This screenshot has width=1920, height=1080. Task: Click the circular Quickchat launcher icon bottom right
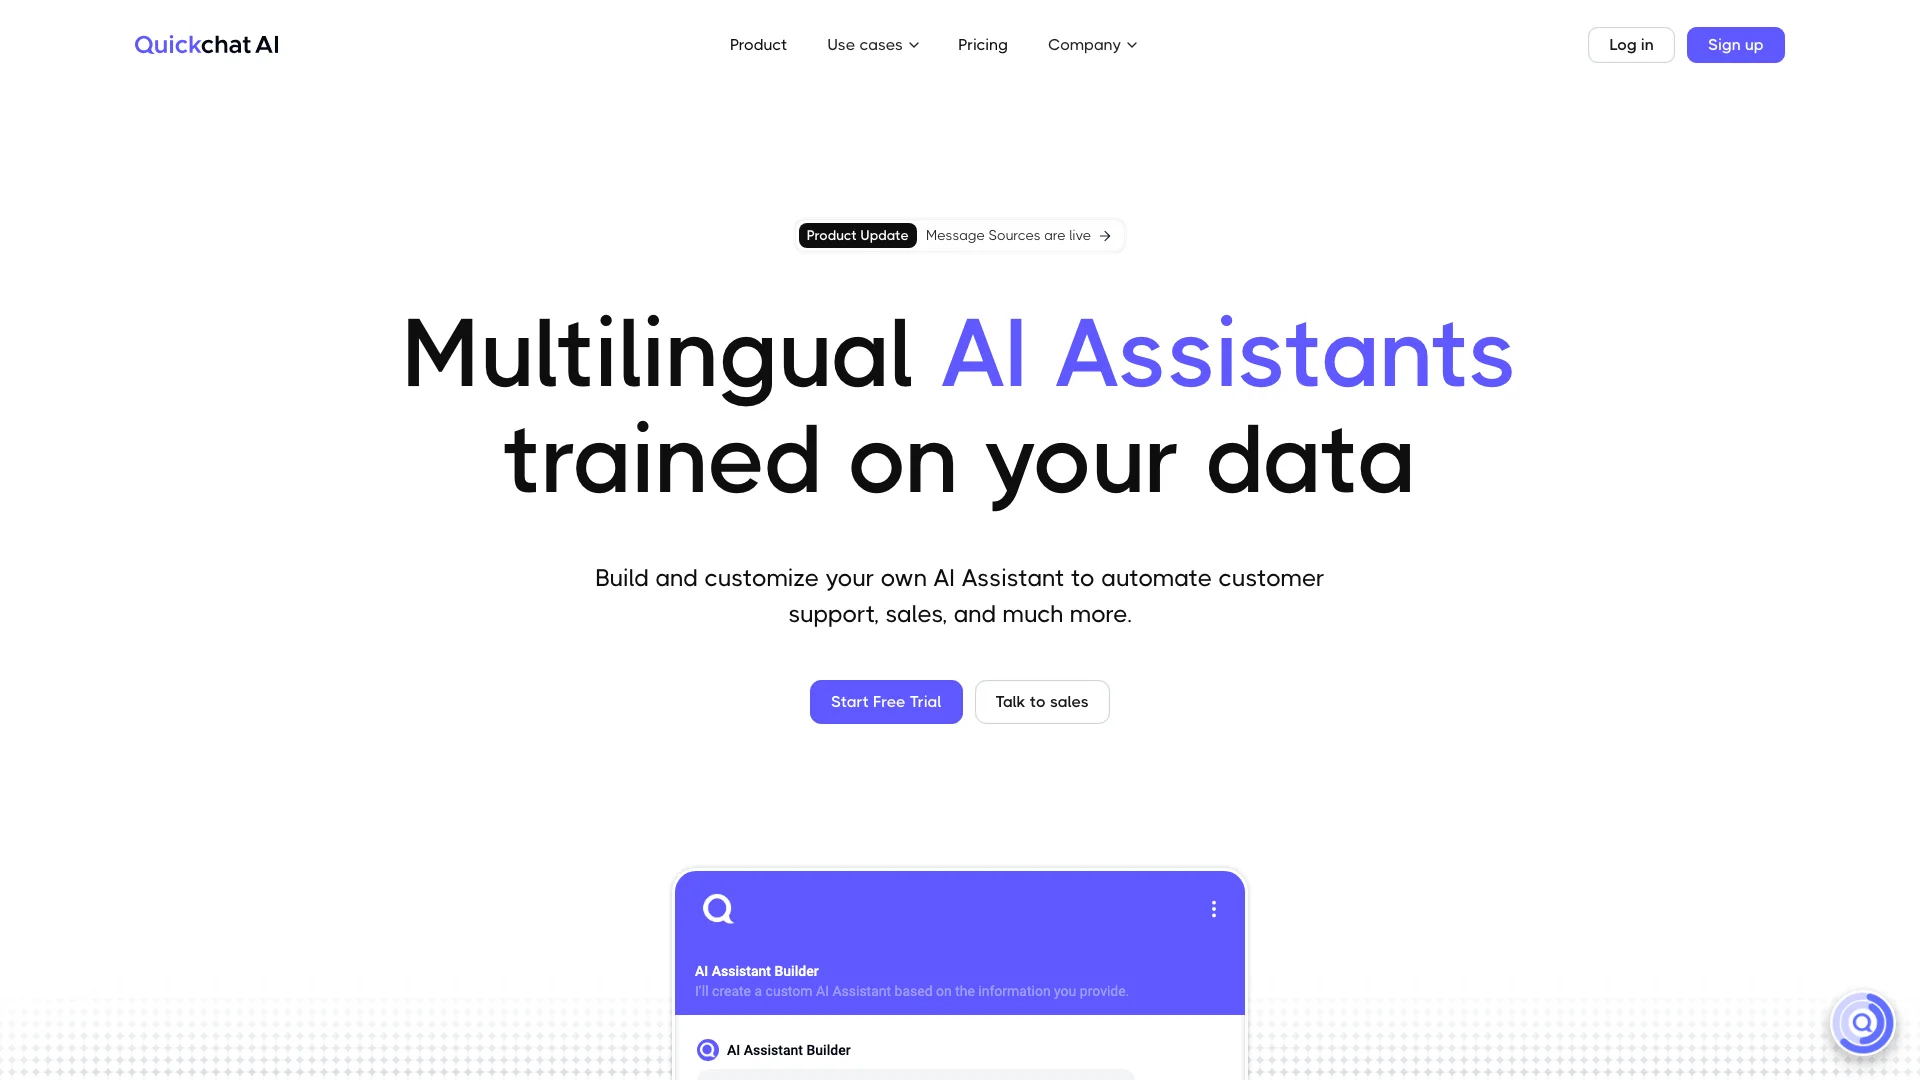pos(1863,1023)
